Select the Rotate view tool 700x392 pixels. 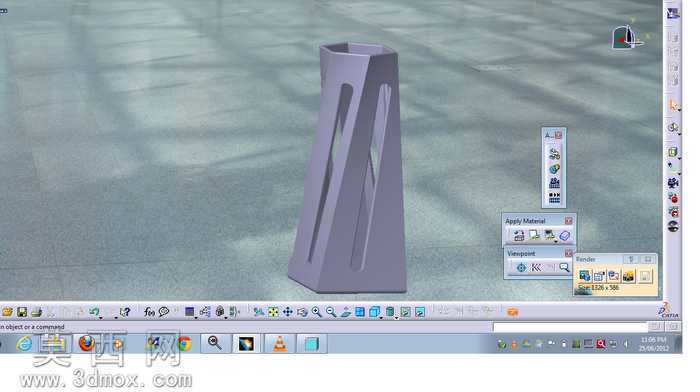tap(303, 312)
